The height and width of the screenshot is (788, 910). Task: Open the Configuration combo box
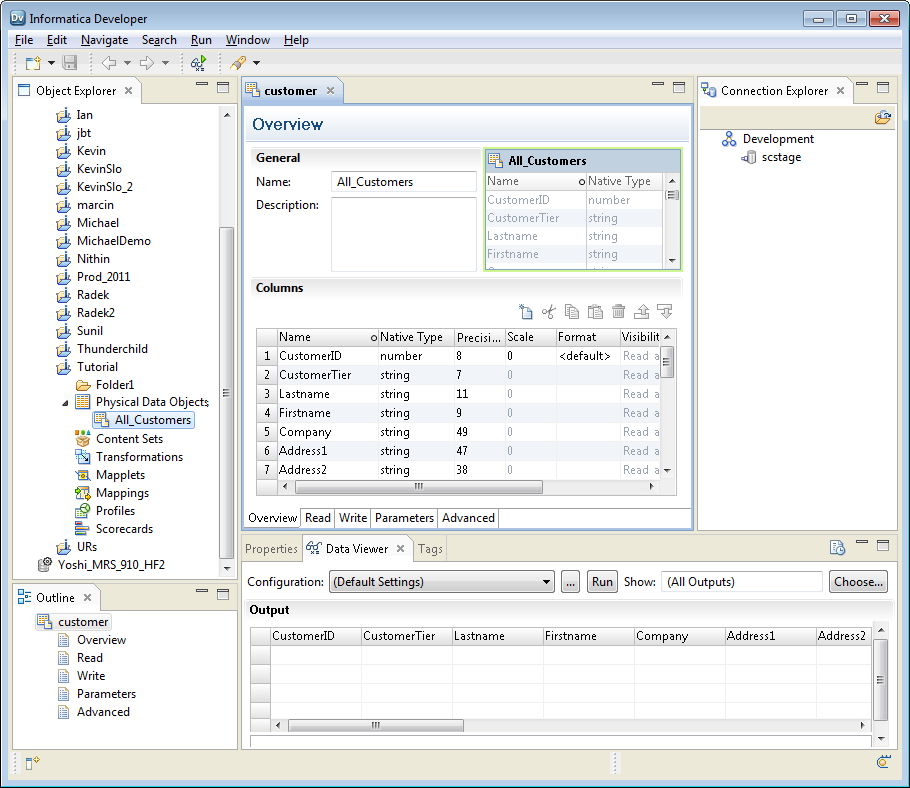click(x=442, y=582)
